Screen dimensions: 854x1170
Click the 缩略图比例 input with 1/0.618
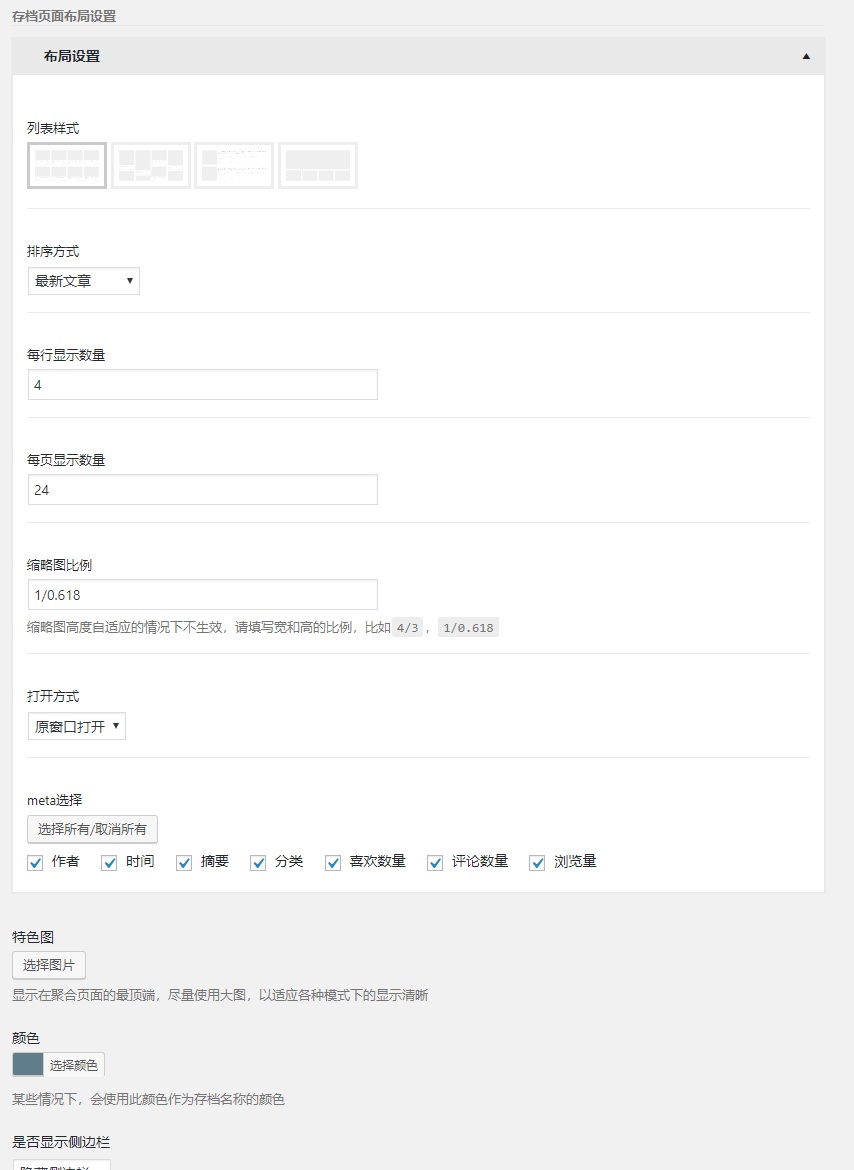click(x=203, y=595)
